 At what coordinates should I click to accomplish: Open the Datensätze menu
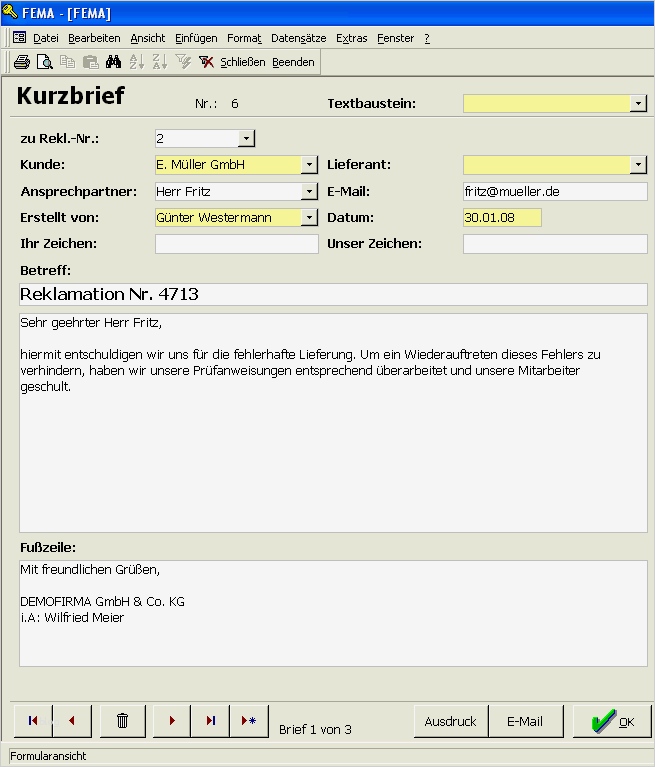298,38
